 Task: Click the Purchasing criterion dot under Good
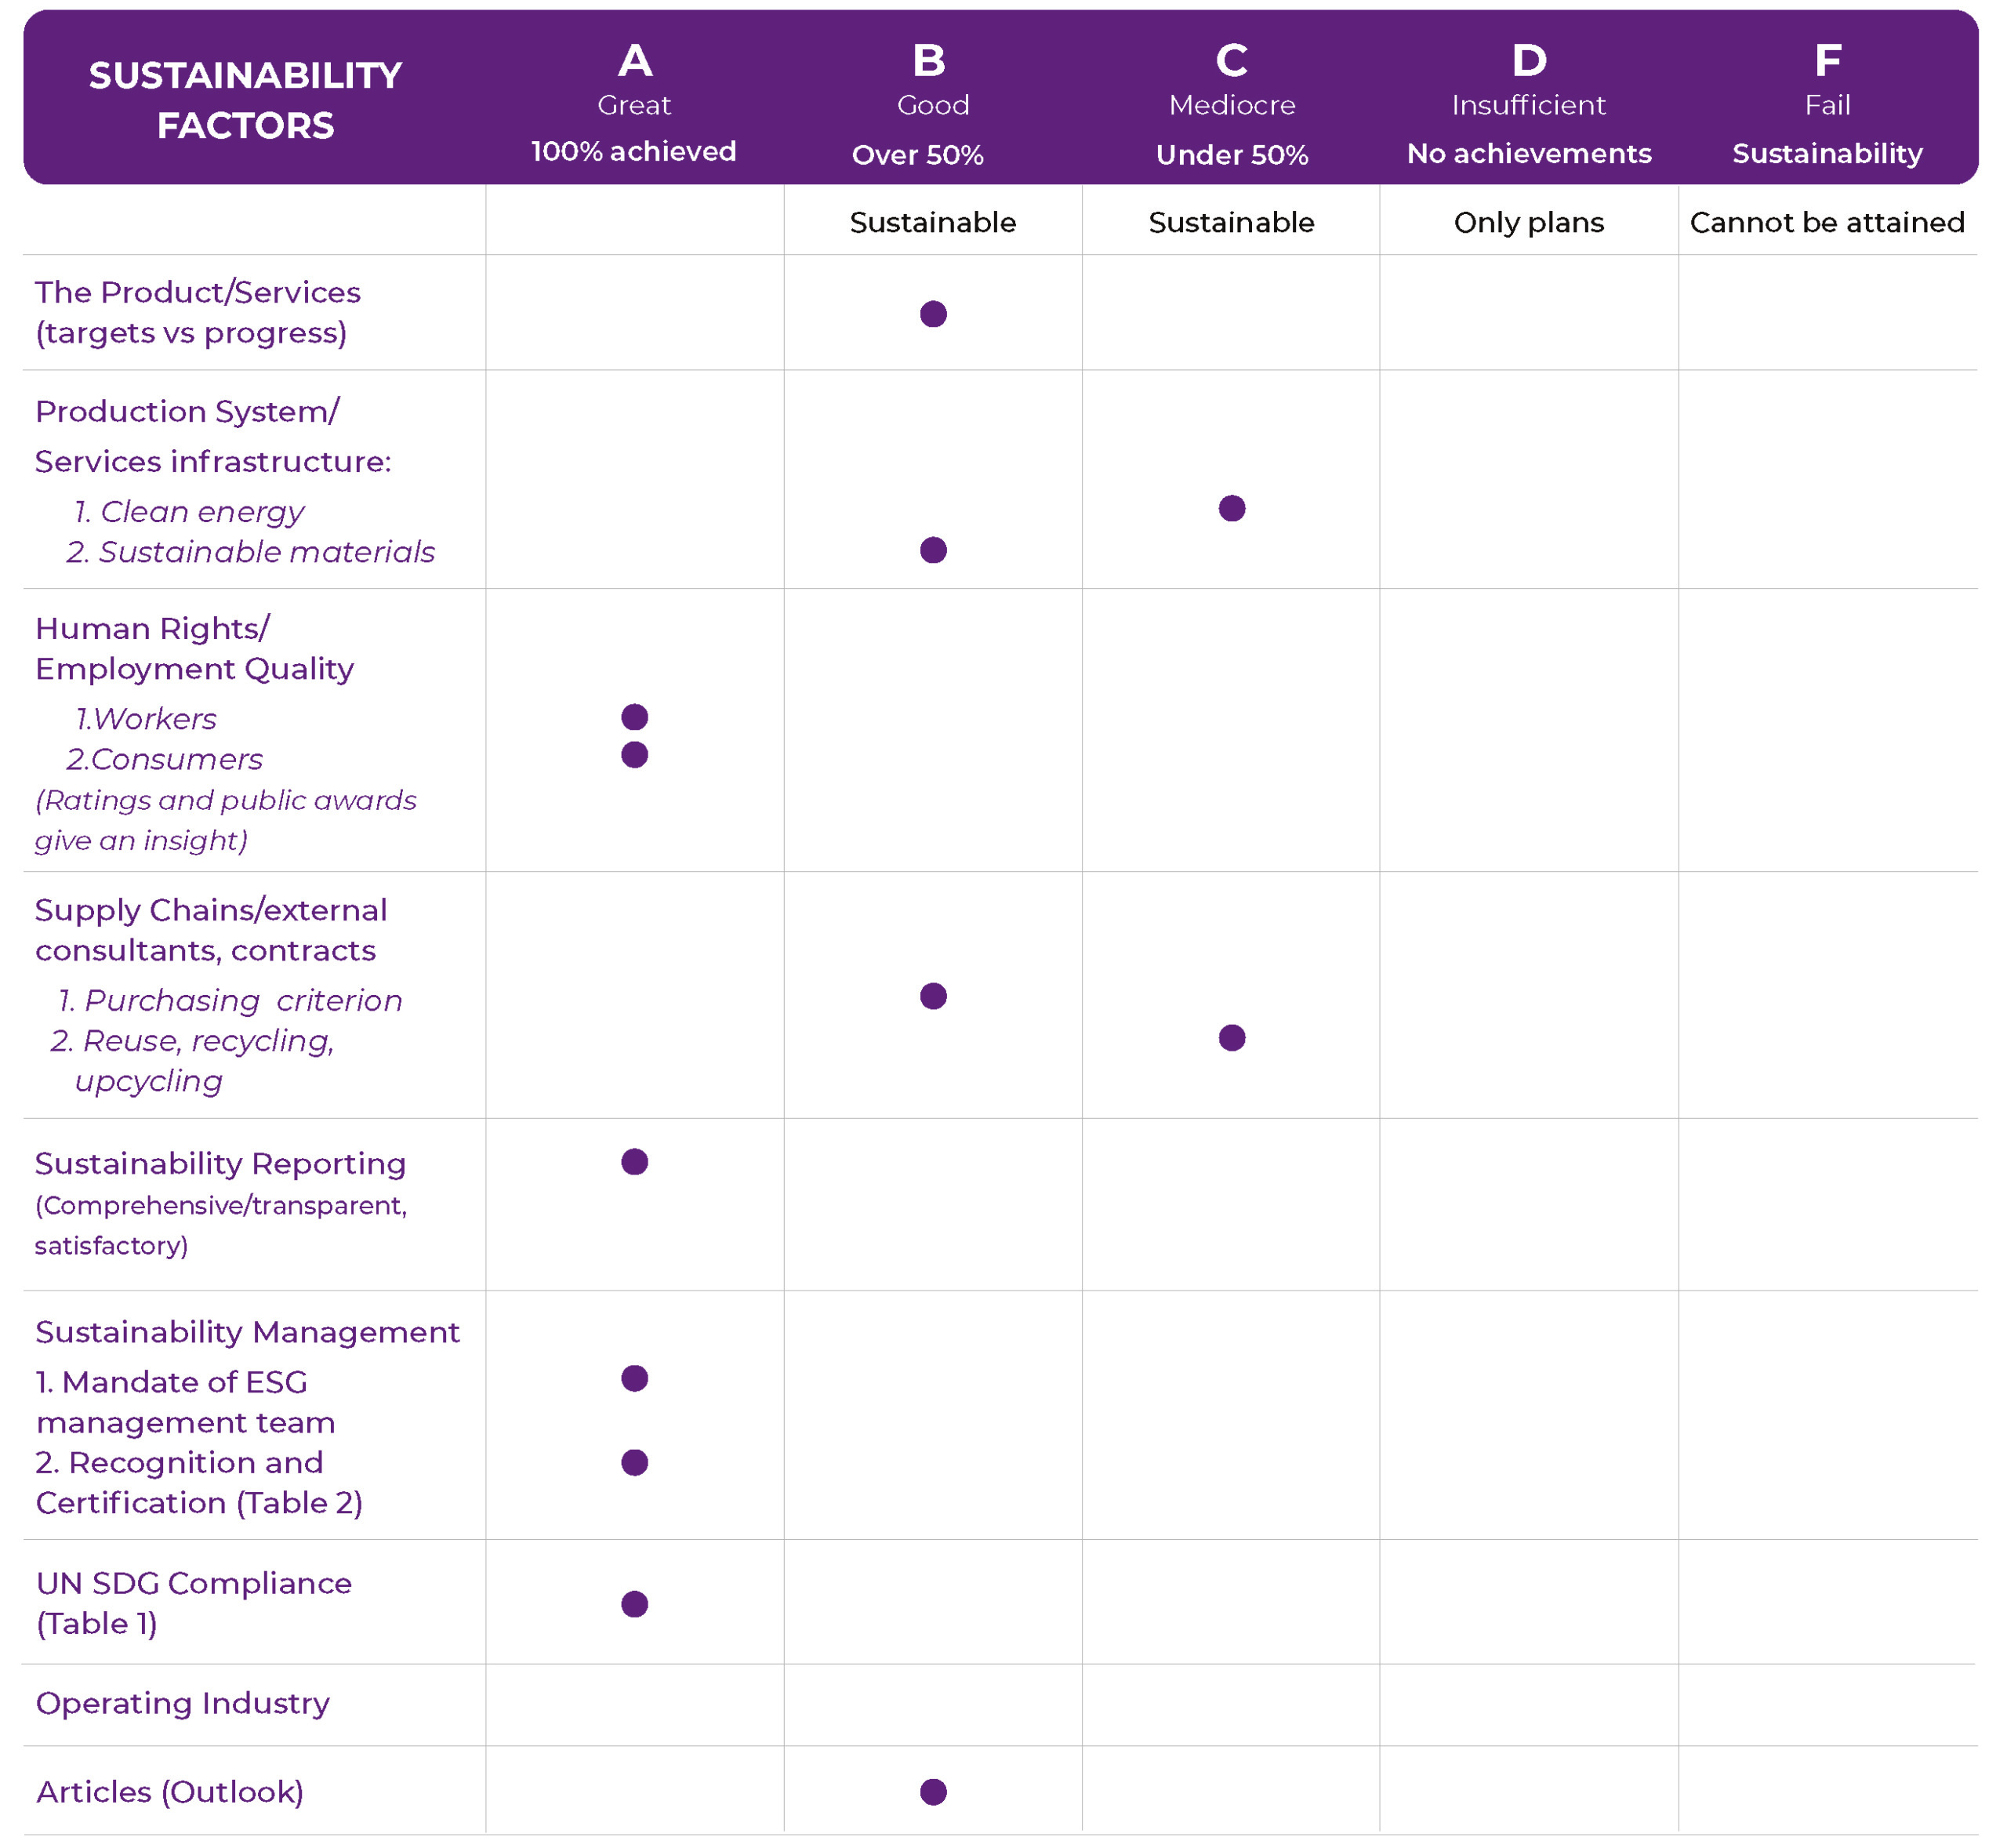933,996
